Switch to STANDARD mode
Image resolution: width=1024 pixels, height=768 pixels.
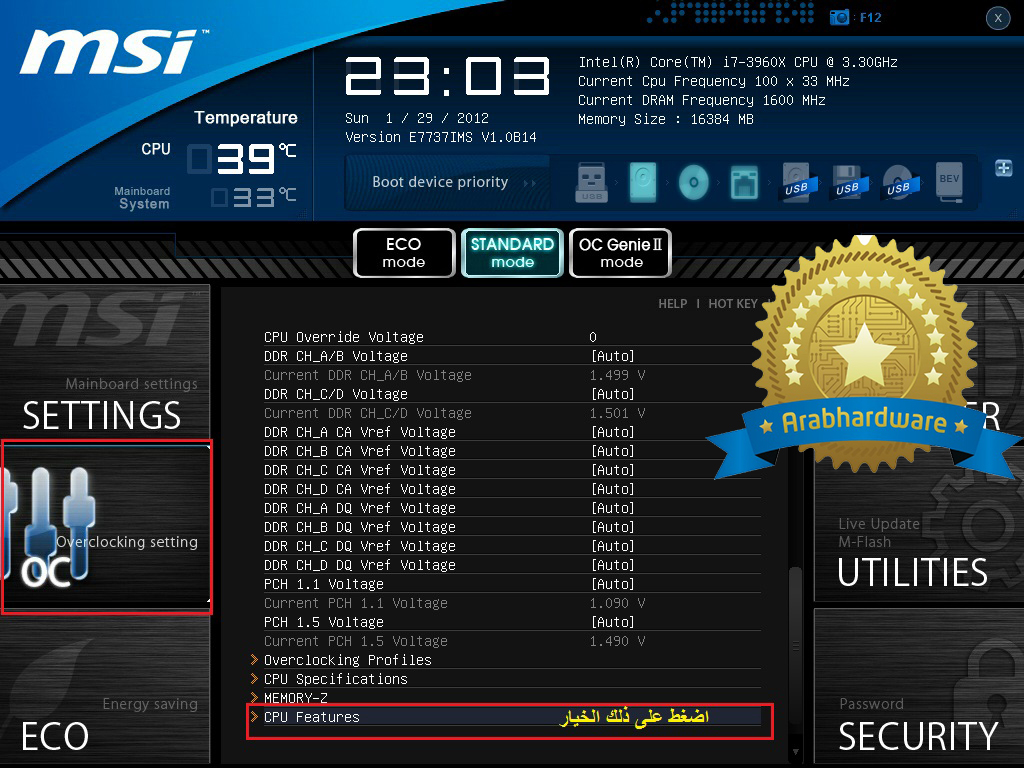tap(512, 253)
